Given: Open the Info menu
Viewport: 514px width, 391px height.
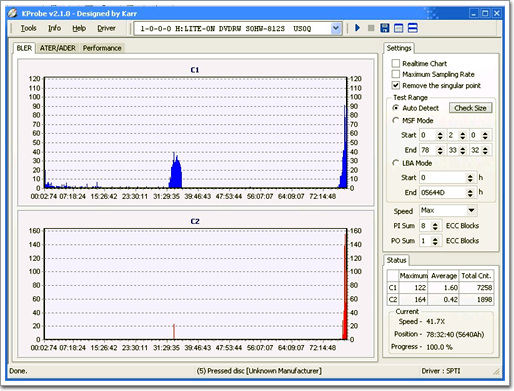Looking at the screenshot, I should point(55,28).
